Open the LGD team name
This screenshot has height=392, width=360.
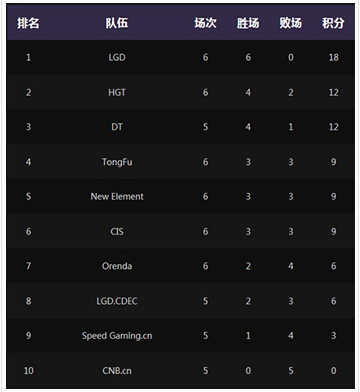pos(117,57)
